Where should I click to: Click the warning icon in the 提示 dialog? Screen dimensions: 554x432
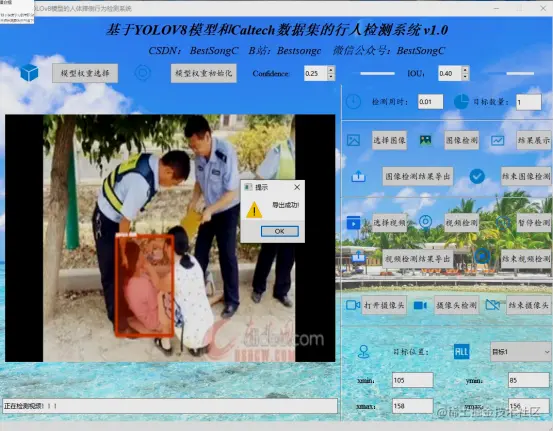[254, 209]
